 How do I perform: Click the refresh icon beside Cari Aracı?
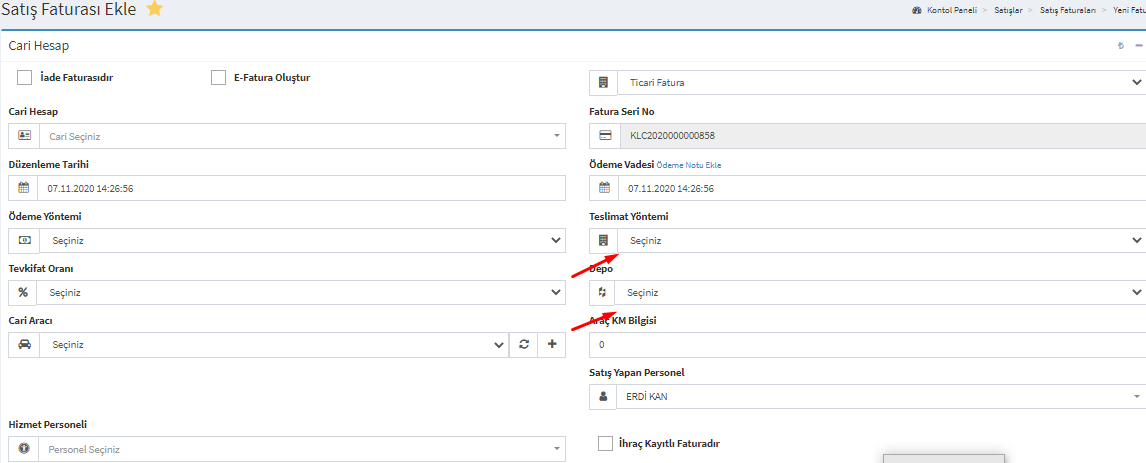(x=523, y=345)
